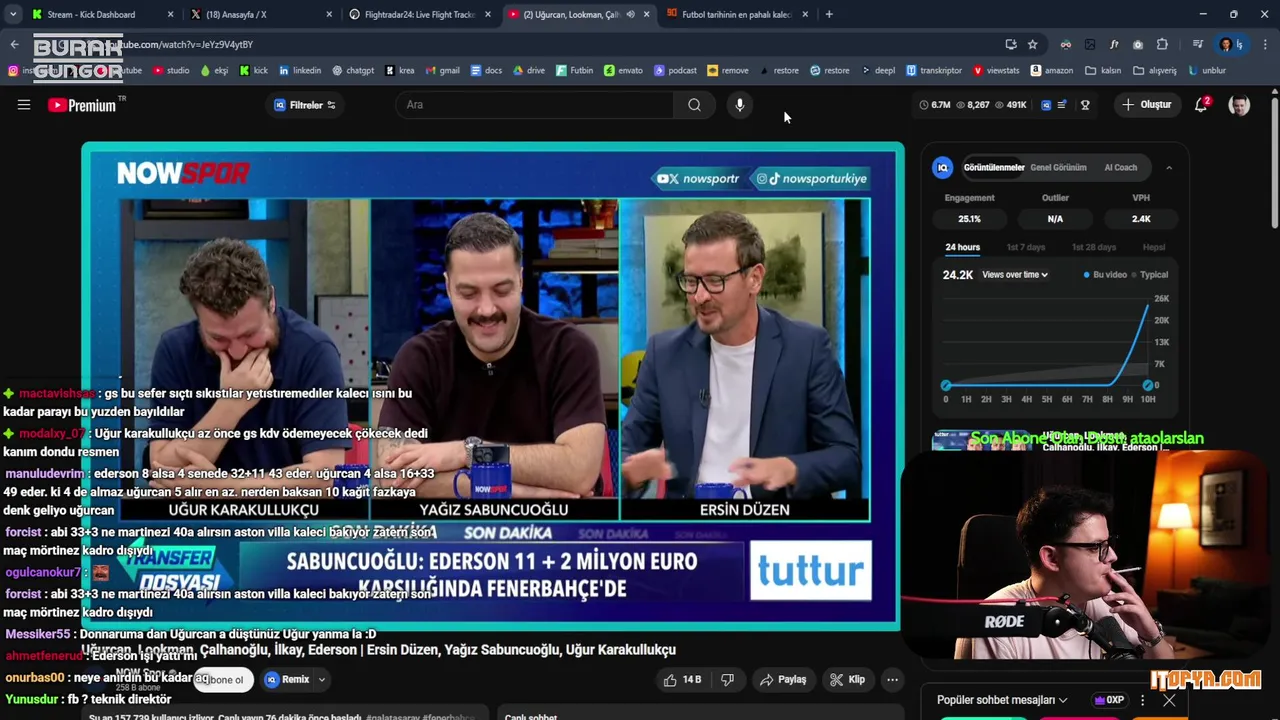
Task: Open the gmail bookmark
Action: click(443, 71)
